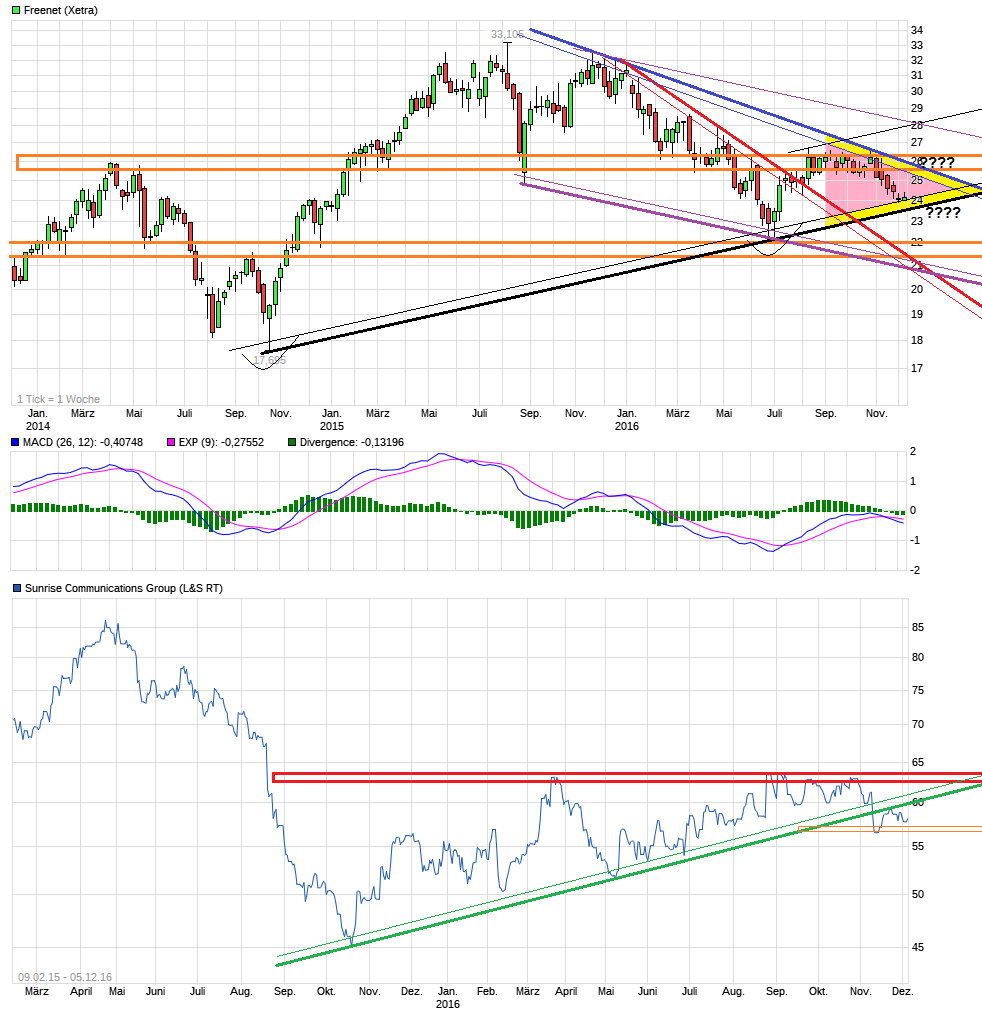Screen dimensions: 982x1028
Task: Click 'Feb.' on Sunrise time axis
Action: 487,991
